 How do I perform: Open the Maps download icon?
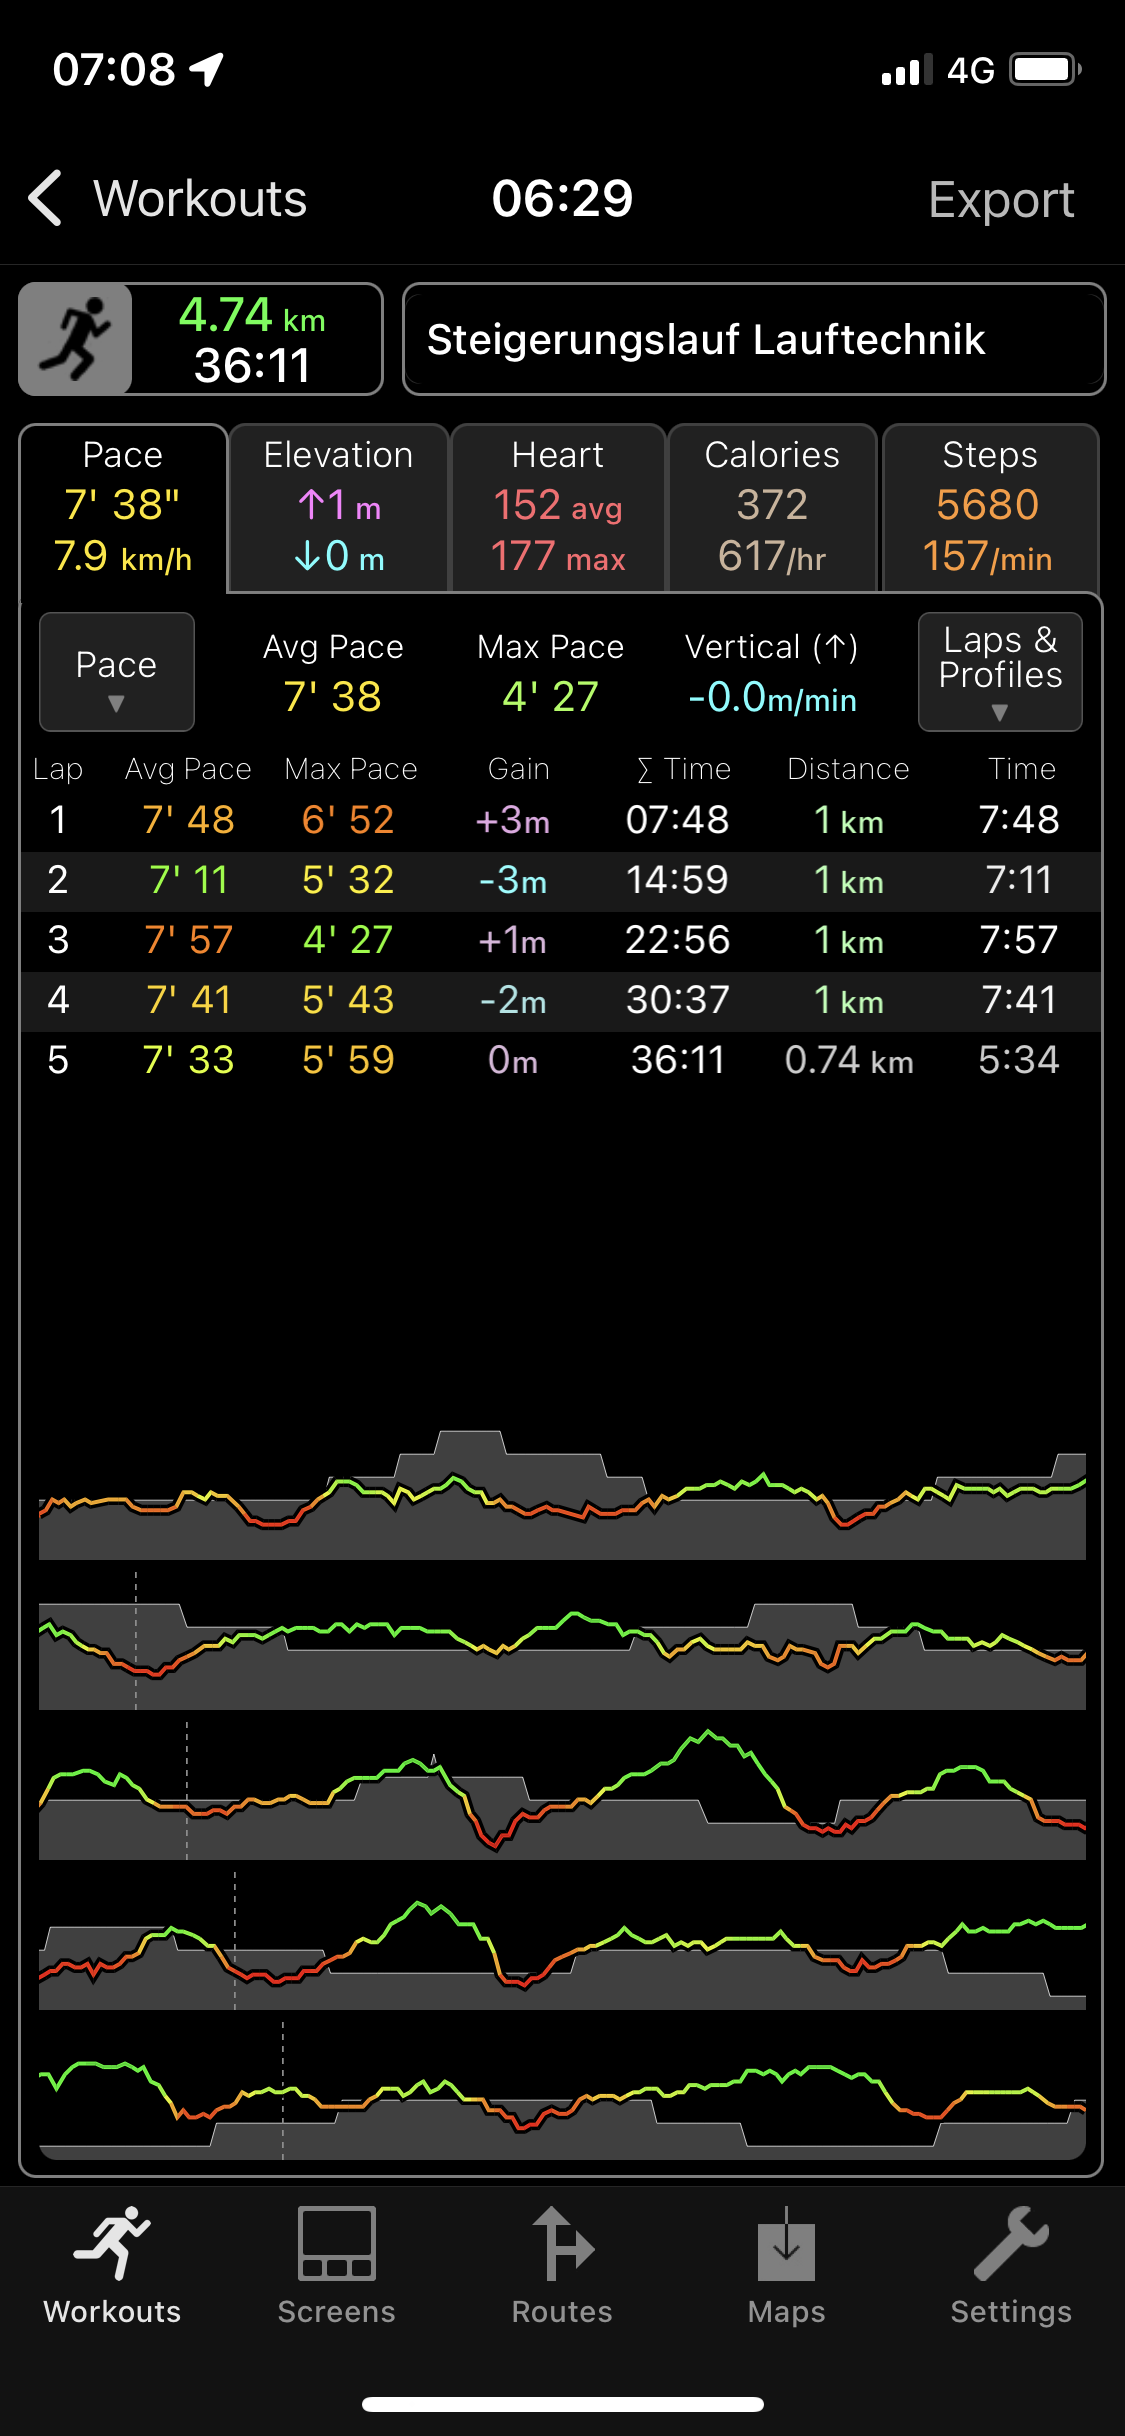(x=786, y=2245)
